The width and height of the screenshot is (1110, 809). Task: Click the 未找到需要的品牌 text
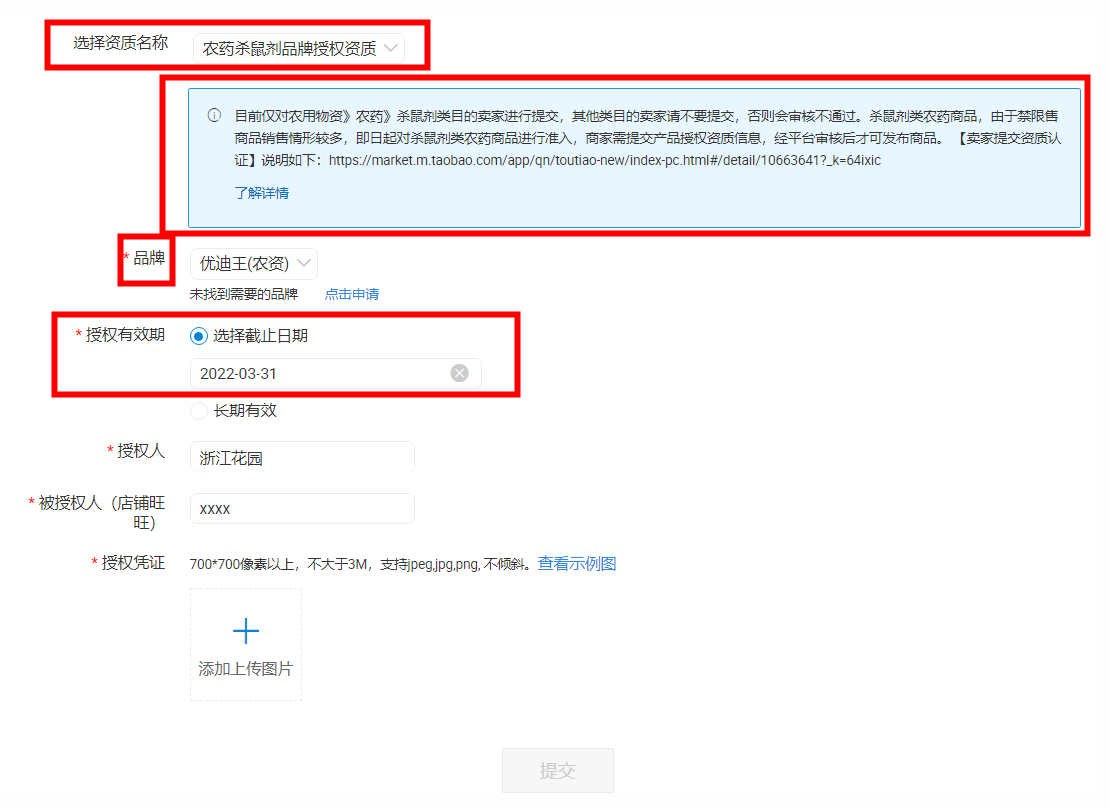coord(244,294)
